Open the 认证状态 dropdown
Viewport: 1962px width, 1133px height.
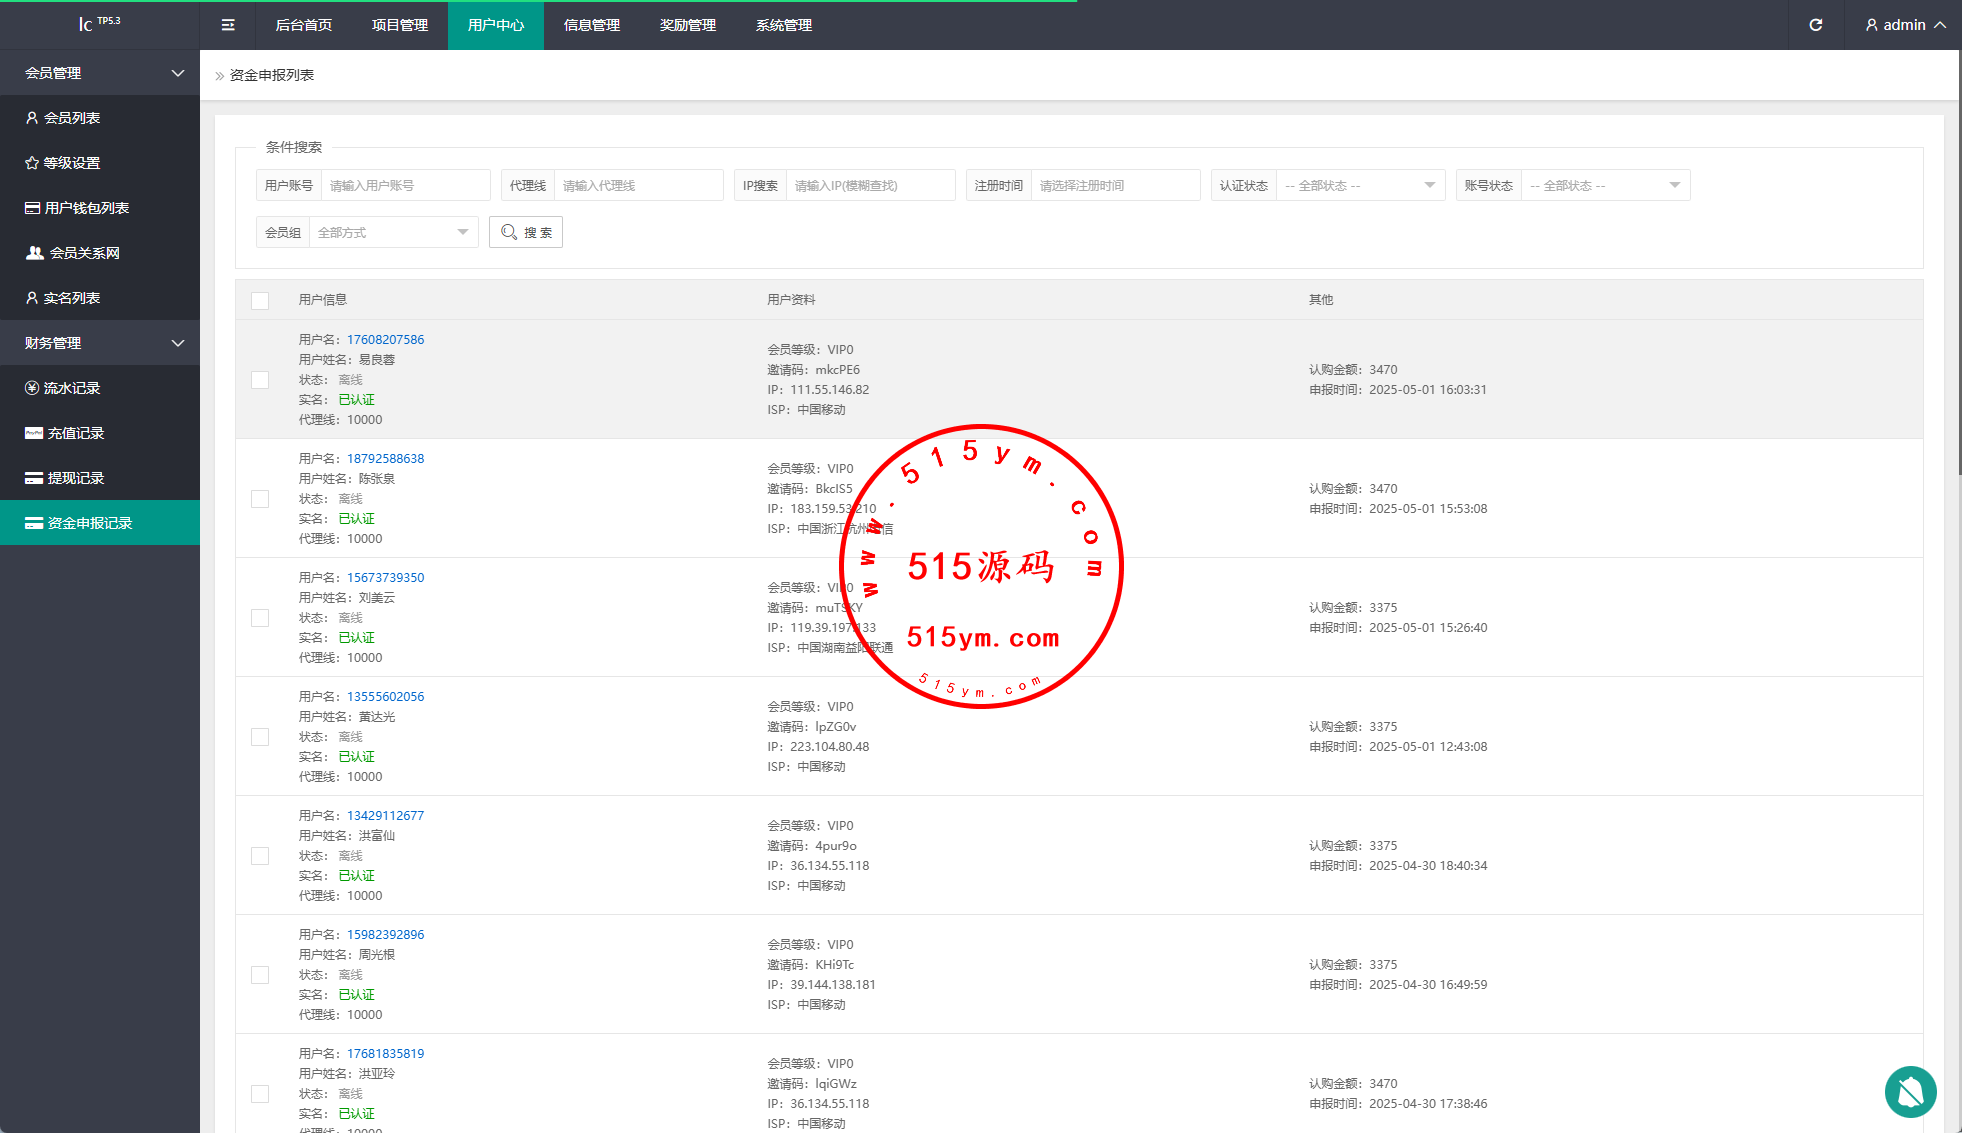click(1360, 186)
